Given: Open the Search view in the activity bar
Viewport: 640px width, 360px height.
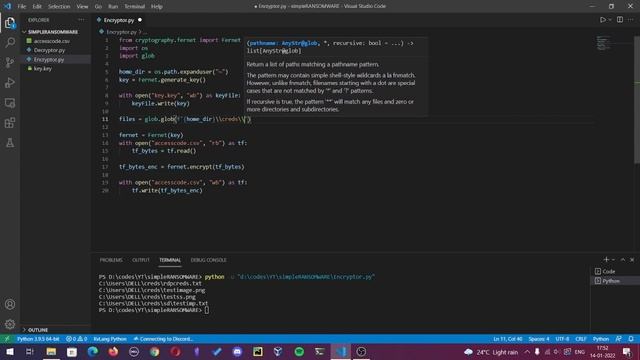Looking at the screenshot, I should 10,42.
